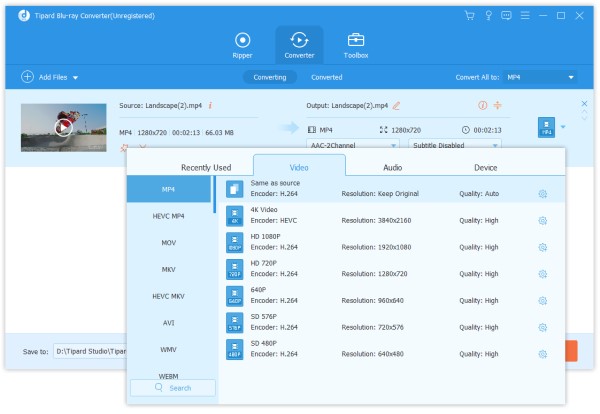Select the Converted tab
The height and width of the screenshot is (414, 600).
pyautogui.click(x=326, y=78)
